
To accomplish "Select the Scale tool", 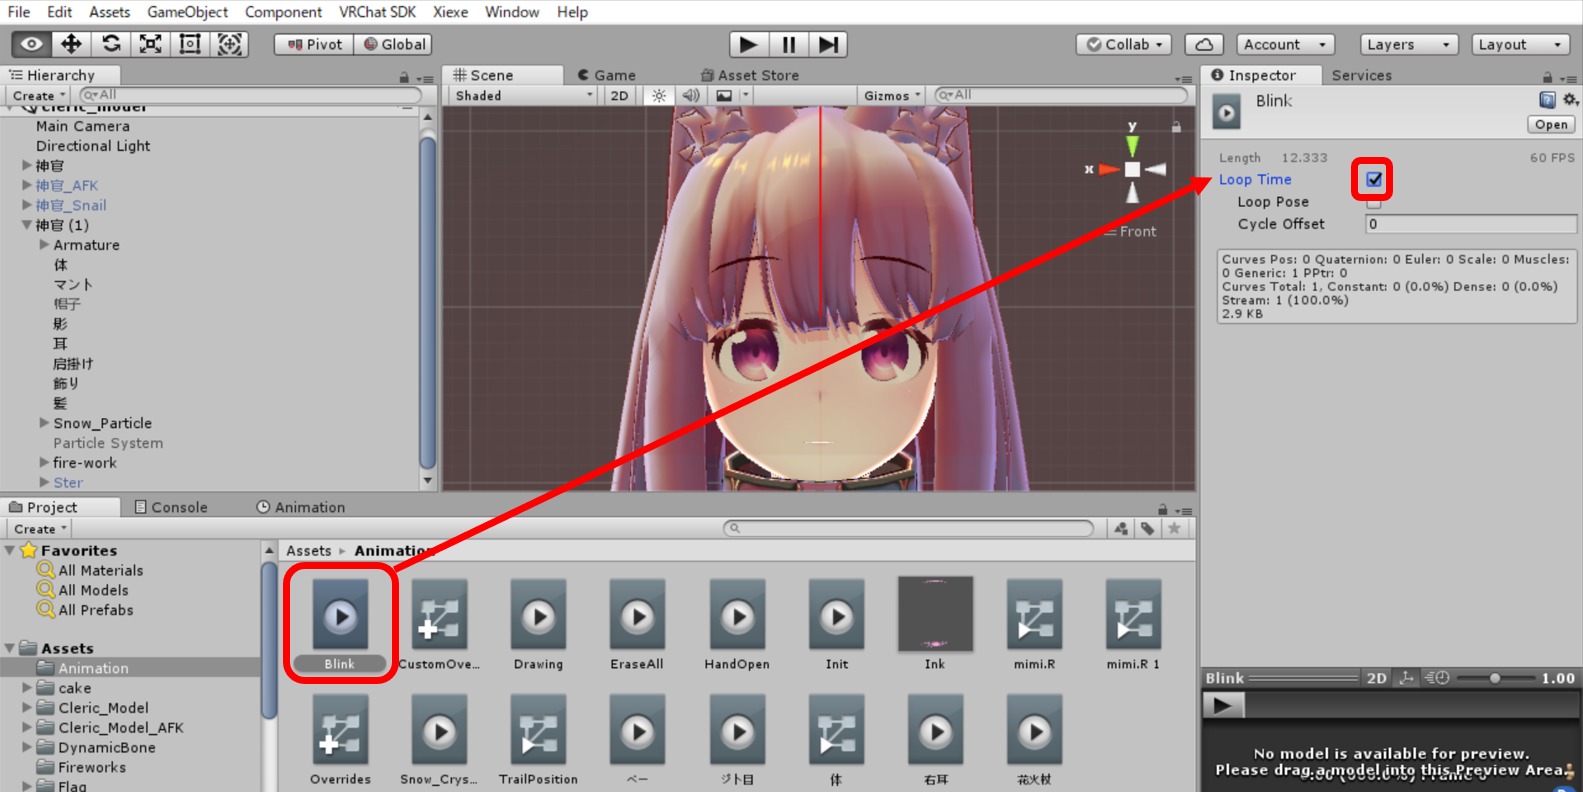I will [150, 44].
